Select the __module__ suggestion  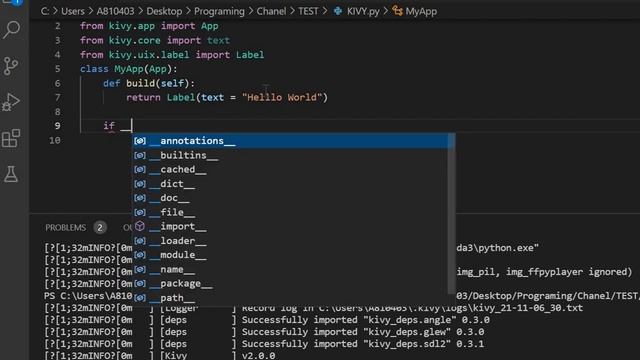(x=290, y=255)
